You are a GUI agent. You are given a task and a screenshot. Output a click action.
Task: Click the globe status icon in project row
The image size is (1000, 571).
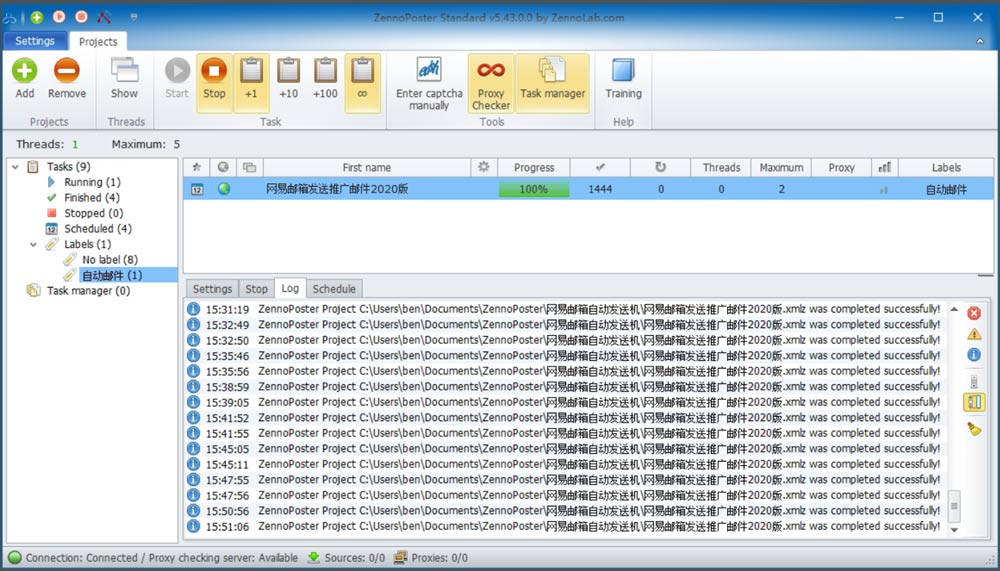pos(224,189)
